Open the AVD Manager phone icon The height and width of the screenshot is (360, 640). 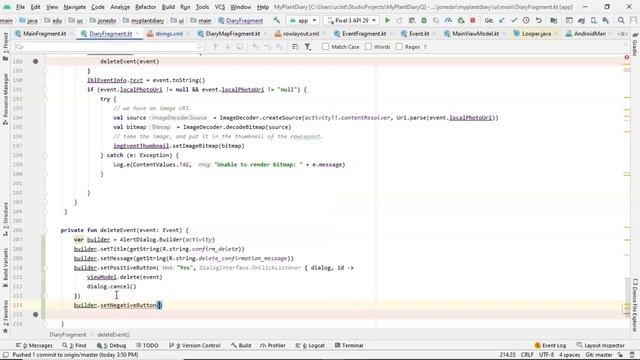tap(593, 20)
